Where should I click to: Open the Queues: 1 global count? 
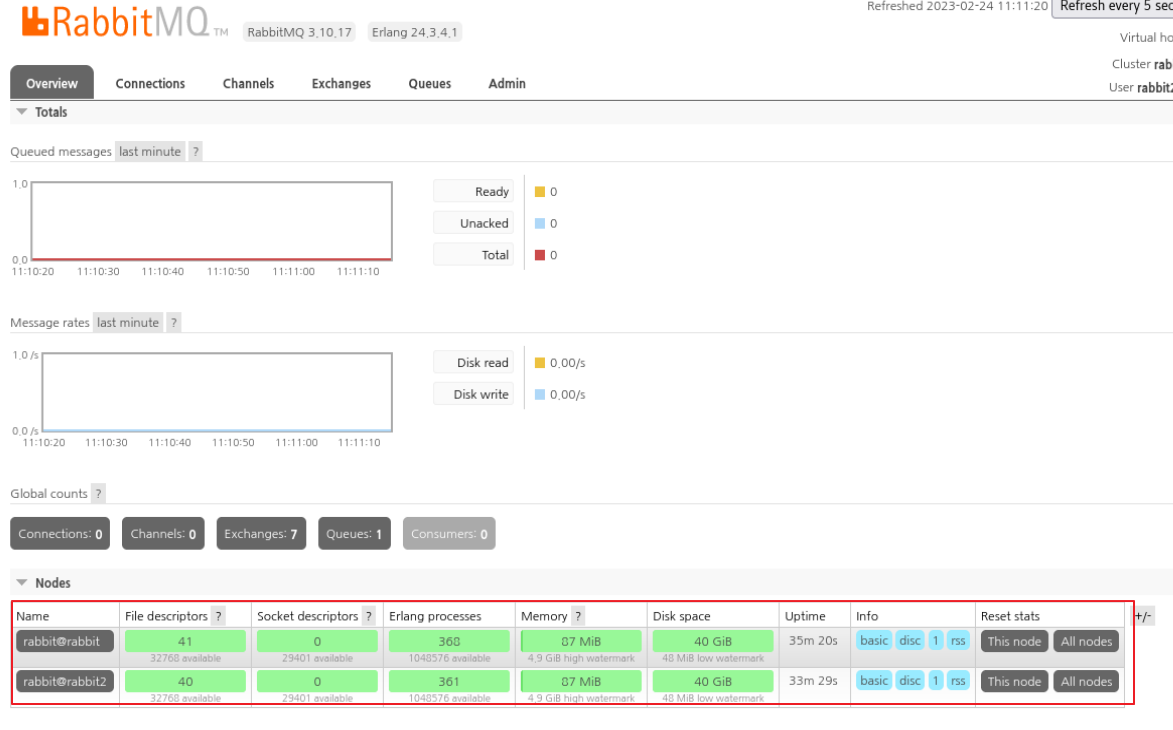pyautogui.click(x=354, y=534)
